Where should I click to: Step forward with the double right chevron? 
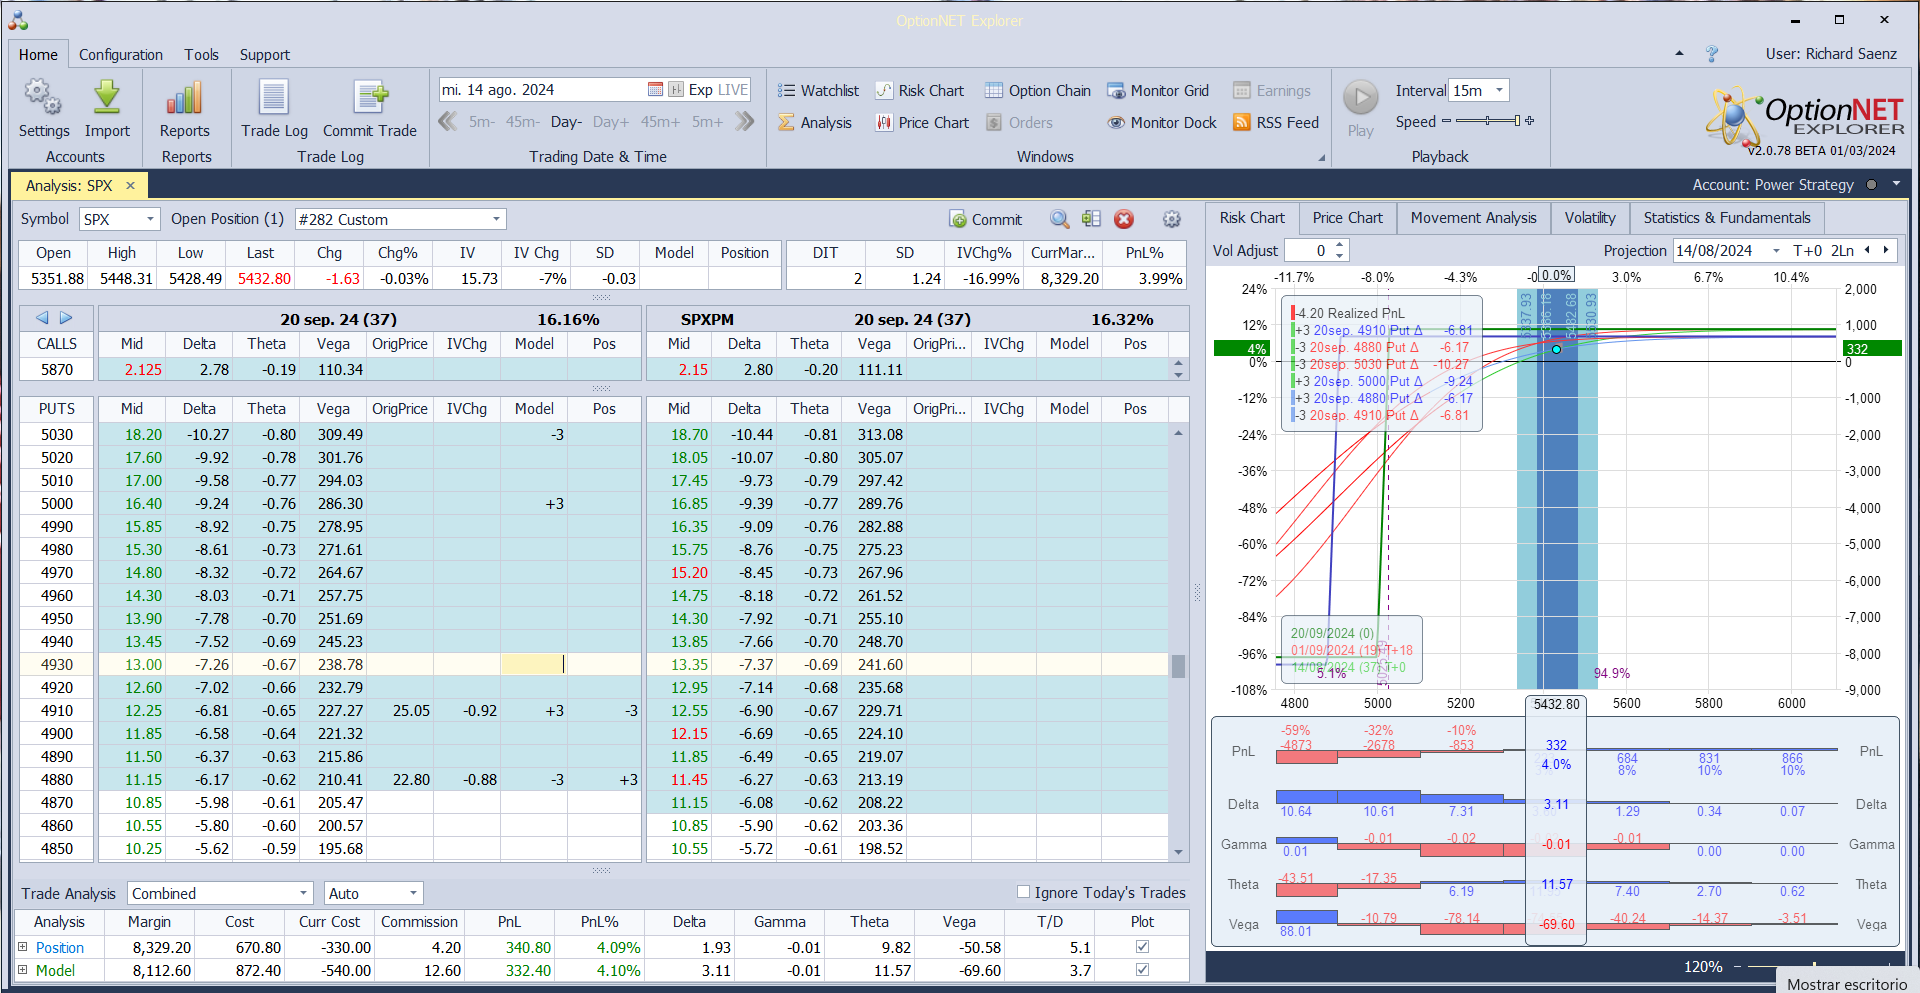click(744, 121)
